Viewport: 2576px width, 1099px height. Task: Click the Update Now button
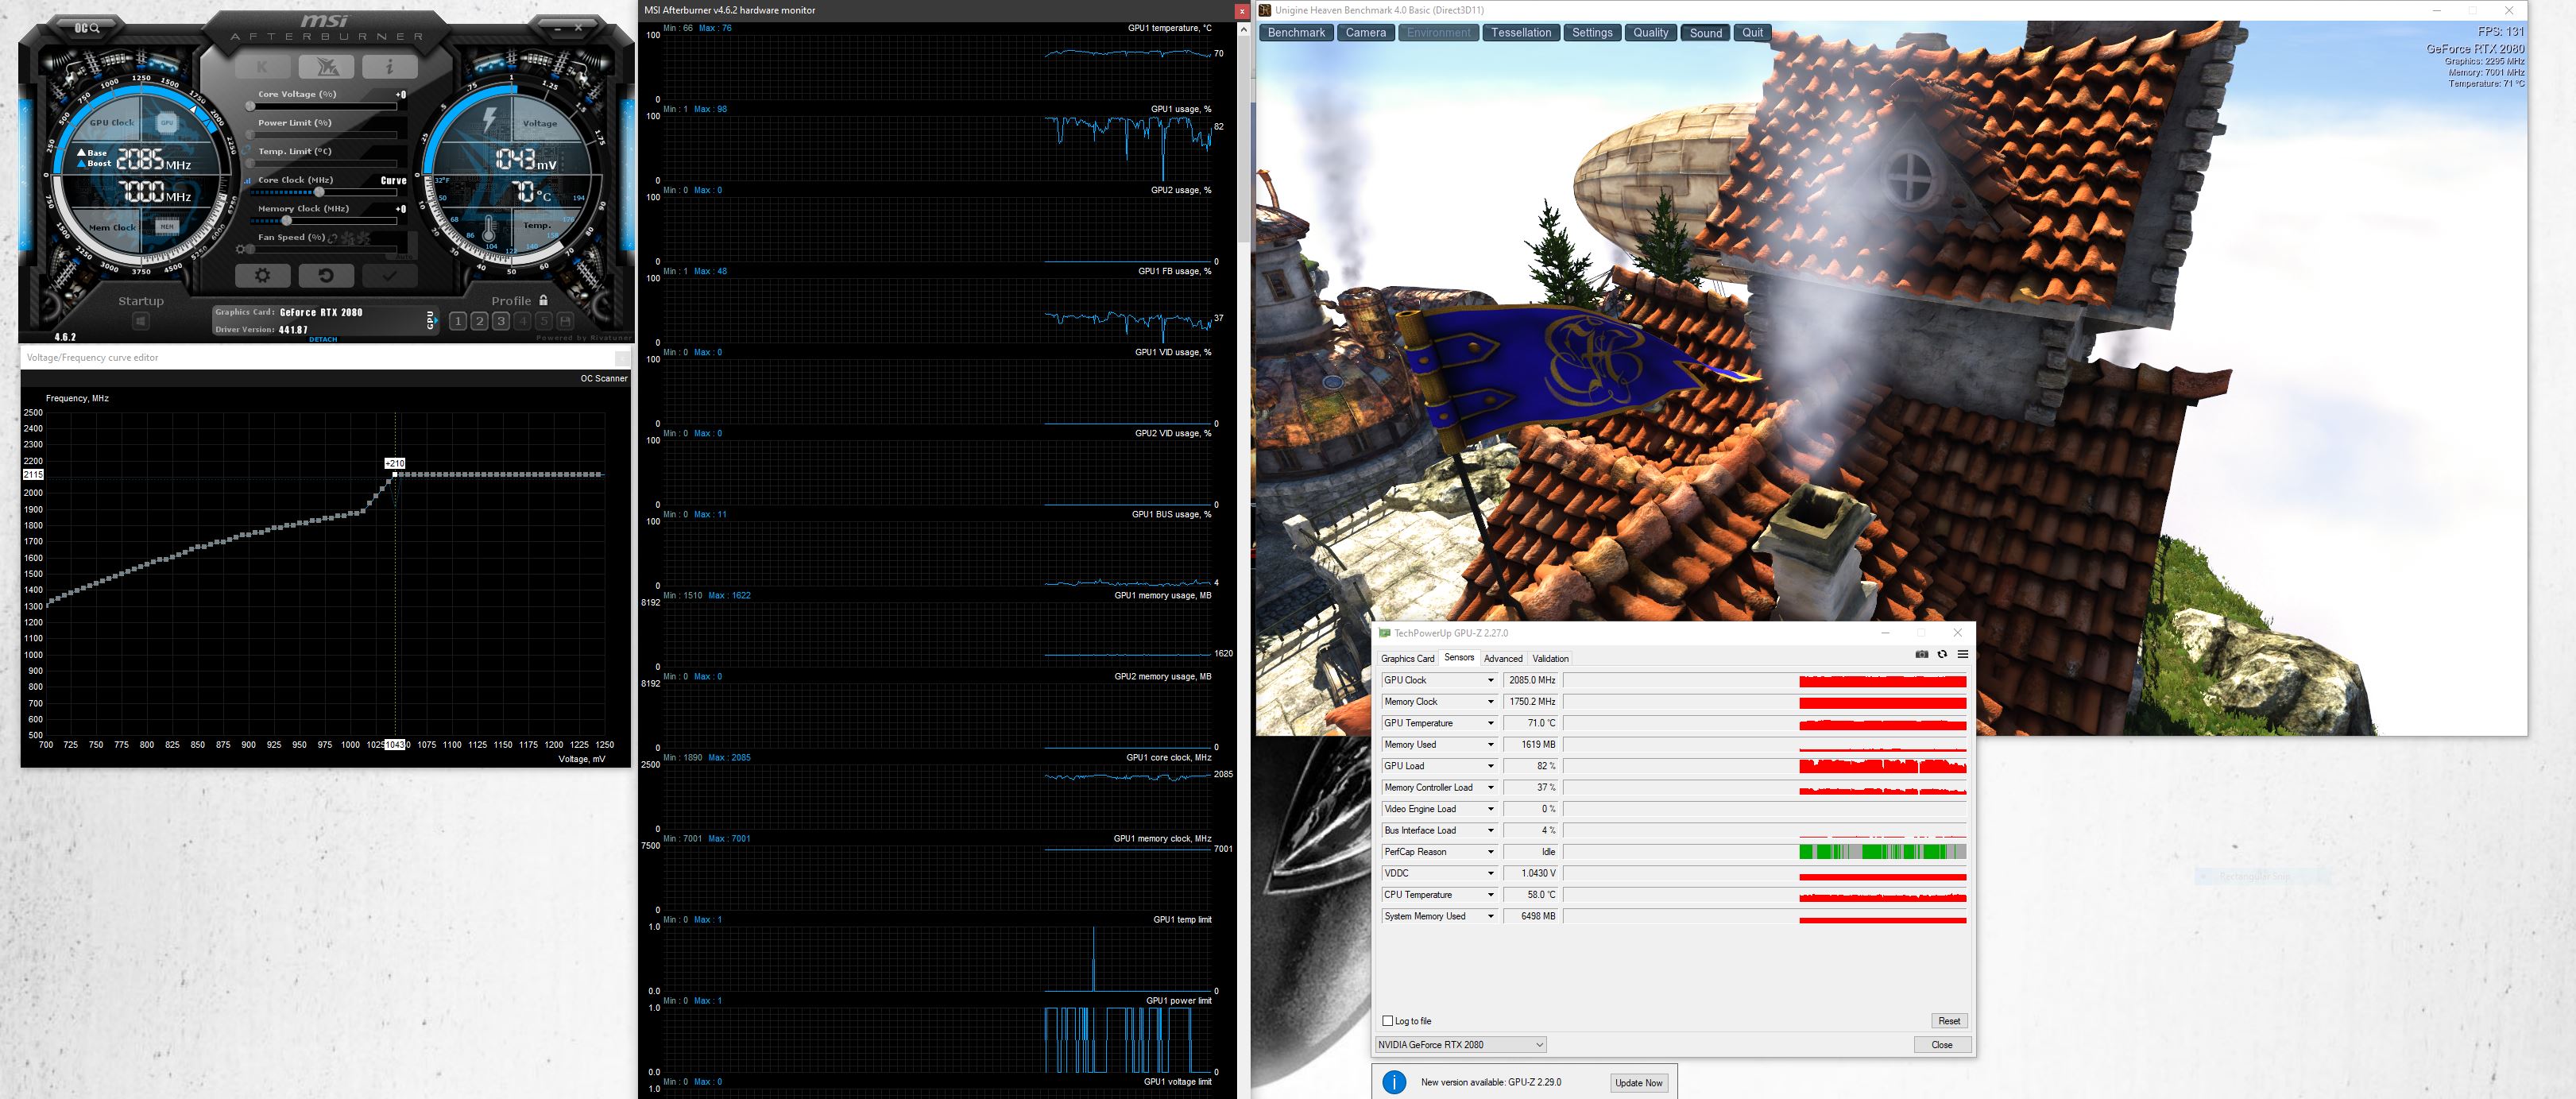click(1639, 1083)
